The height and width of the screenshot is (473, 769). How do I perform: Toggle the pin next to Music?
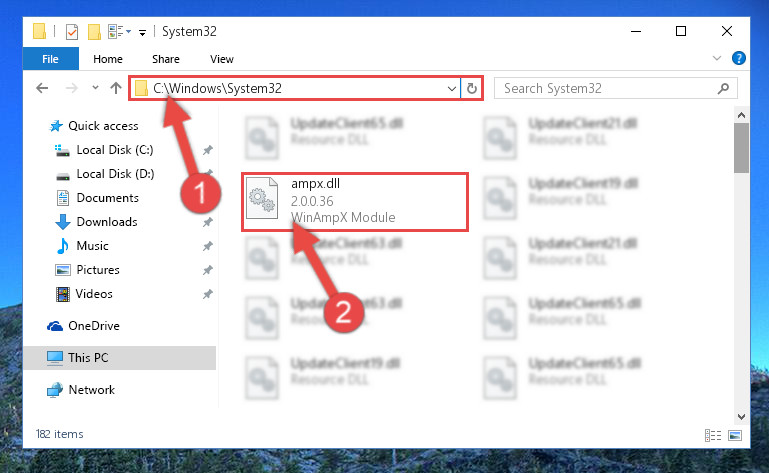click(x=208, y=246)
